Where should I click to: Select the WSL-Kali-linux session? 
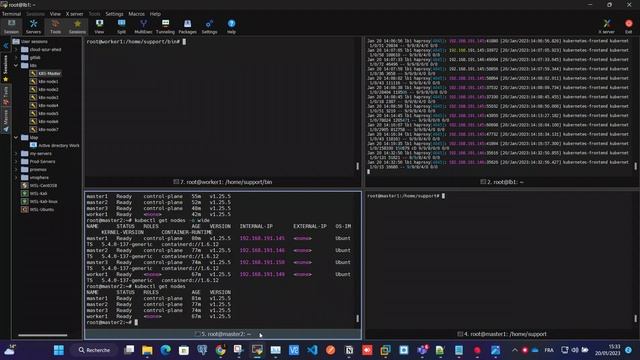[40, 202]
